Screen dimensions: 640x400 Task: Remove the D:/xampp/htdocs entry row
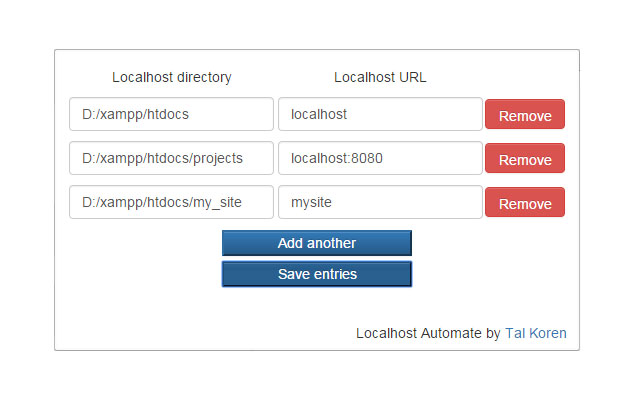tap(525, 115)
